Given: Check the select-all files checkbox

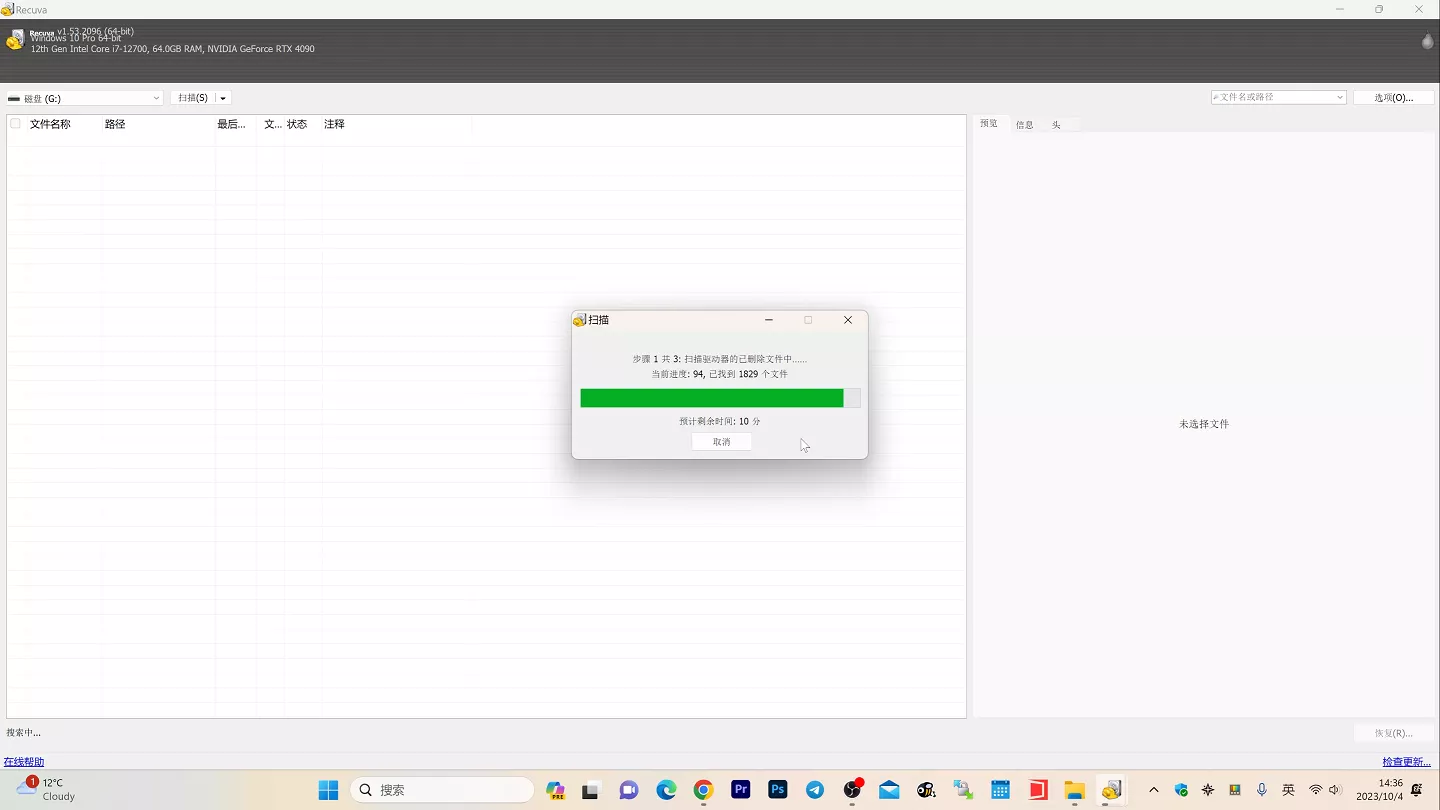Looking at the screenshot, I should pyautogui.click(x=15, y=124).
